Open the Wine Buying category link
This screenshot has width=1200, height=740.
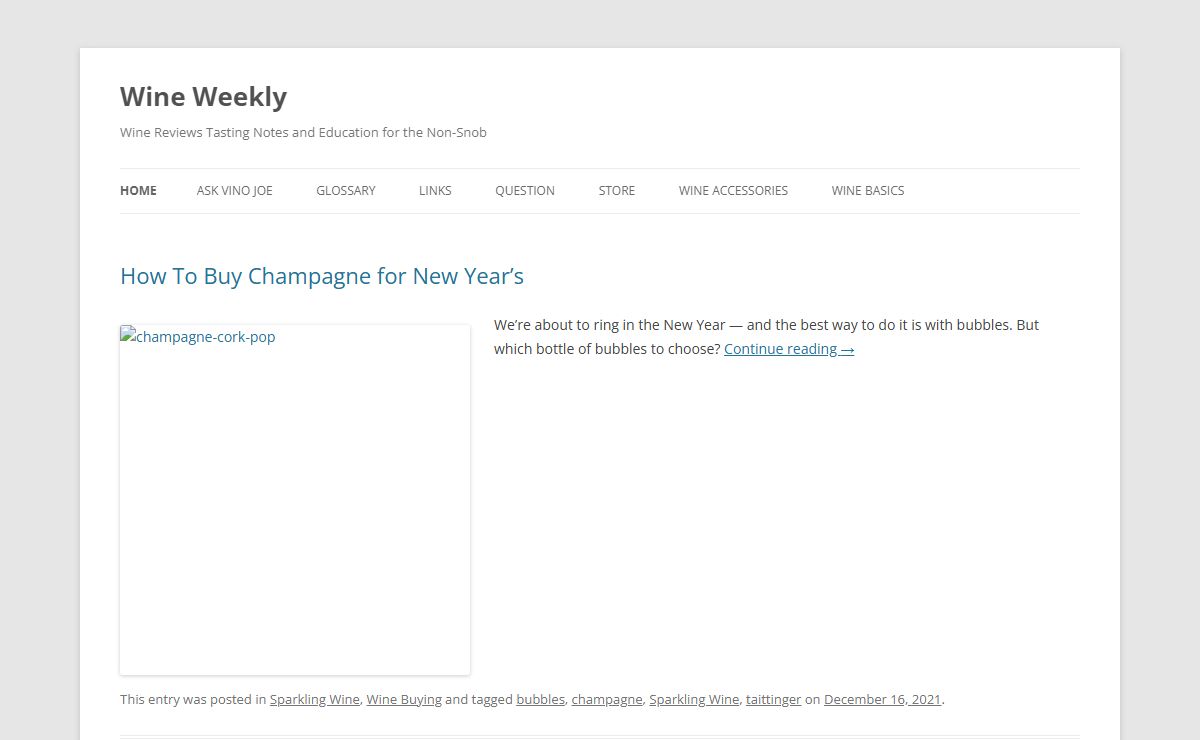404,700
